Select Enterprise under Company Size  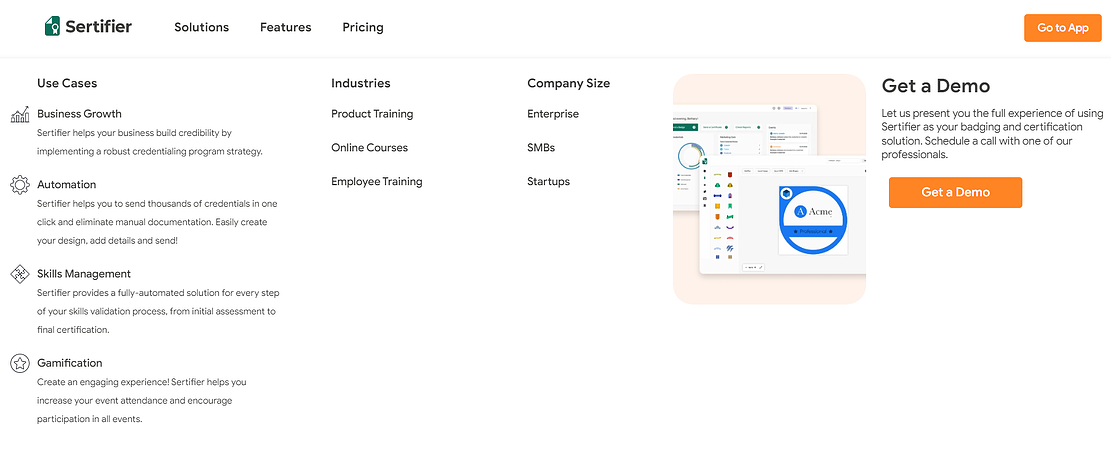552,114
